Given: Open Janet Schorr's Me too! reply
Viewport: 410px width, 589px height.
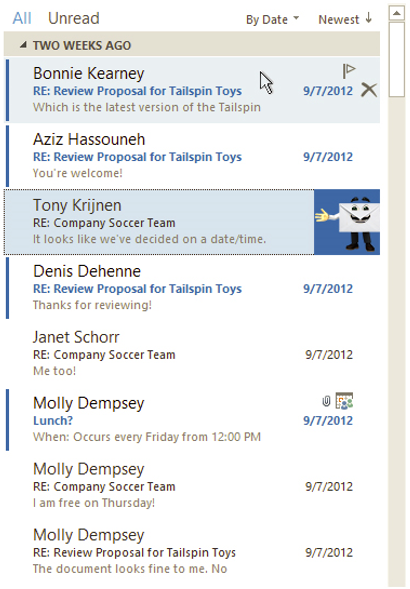Looking at the screenshot, I should click(x=193, y=354).
